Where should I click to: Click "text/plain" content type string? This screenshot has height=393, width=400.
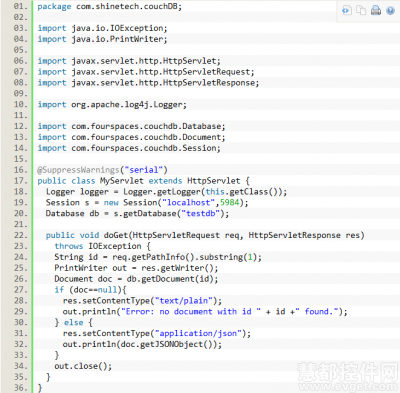click(x=184, y=301)
